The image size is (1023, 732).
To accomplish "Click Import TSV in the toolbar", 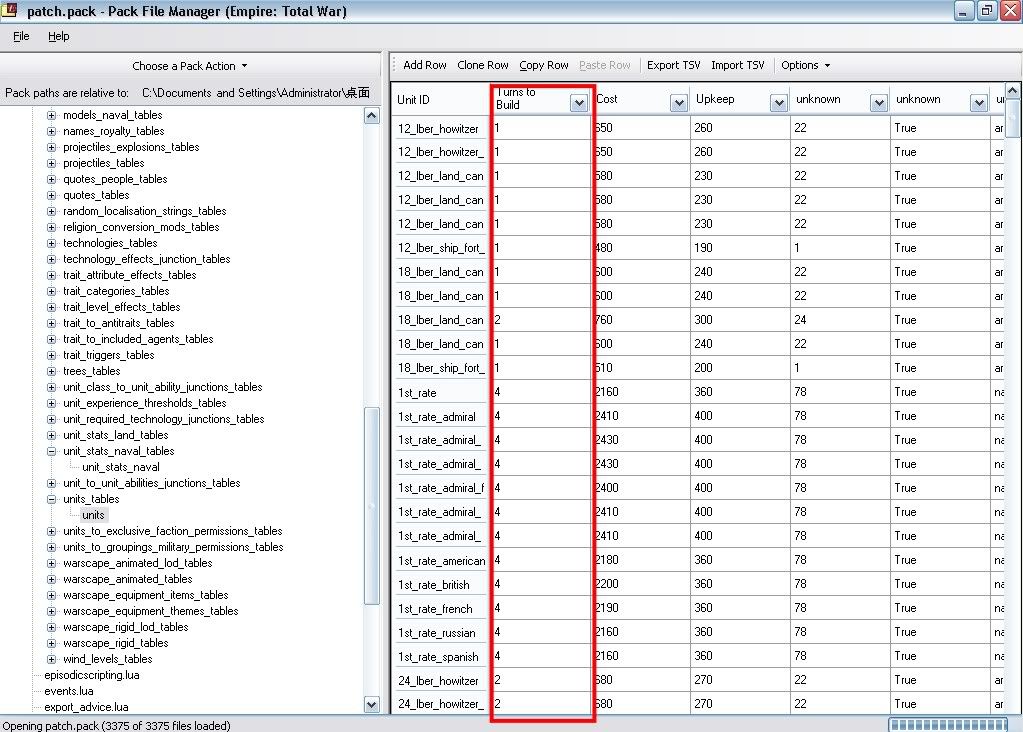I will [738, 65].
